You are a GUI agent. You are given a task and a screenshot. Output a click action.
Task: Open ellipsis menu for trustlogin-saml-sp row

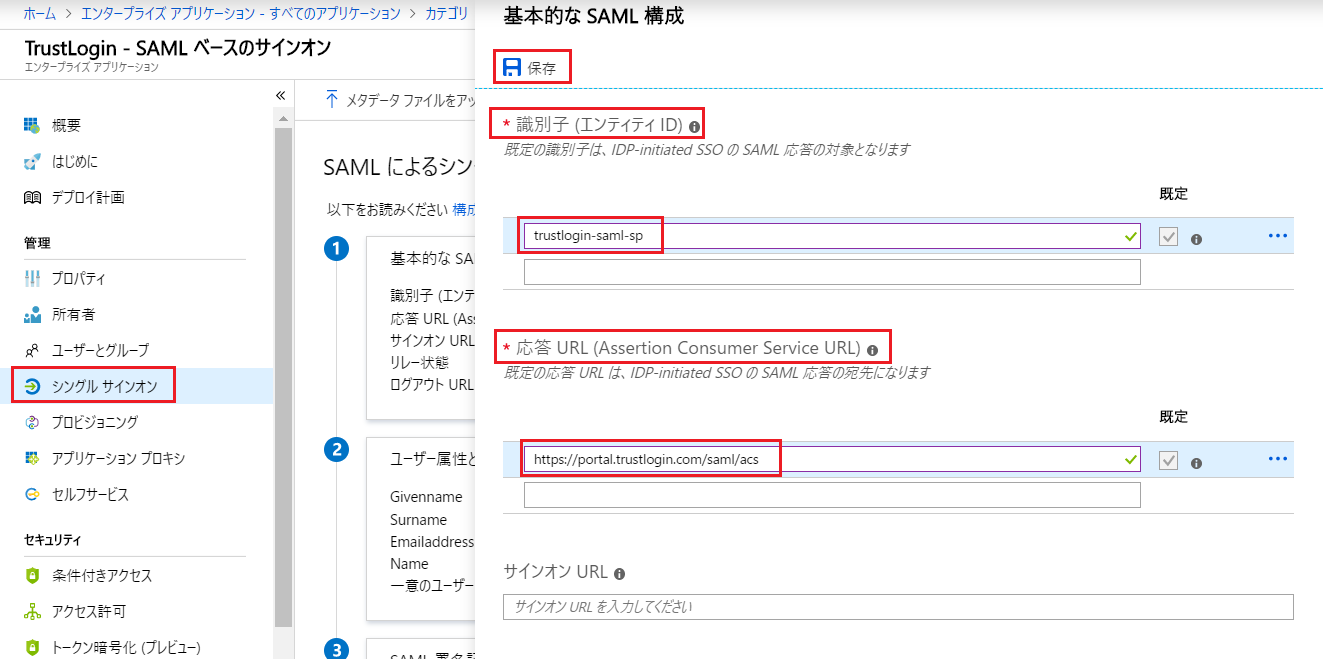[1277, 236]
